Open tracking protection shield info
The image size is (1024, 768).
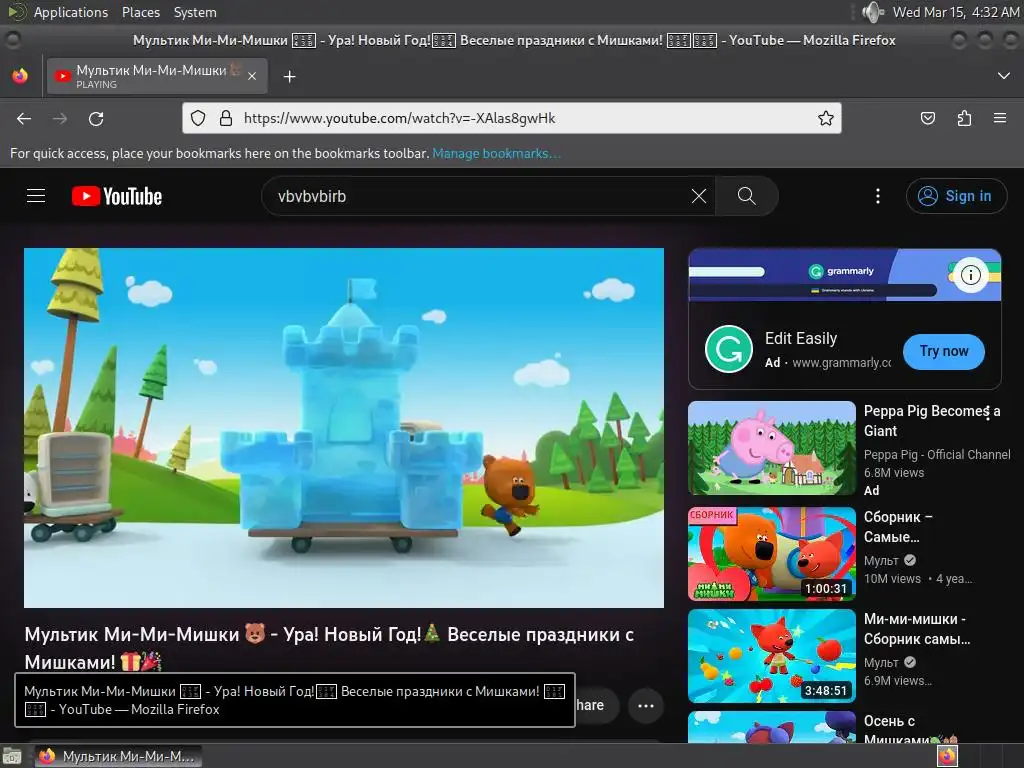point(198,118)
